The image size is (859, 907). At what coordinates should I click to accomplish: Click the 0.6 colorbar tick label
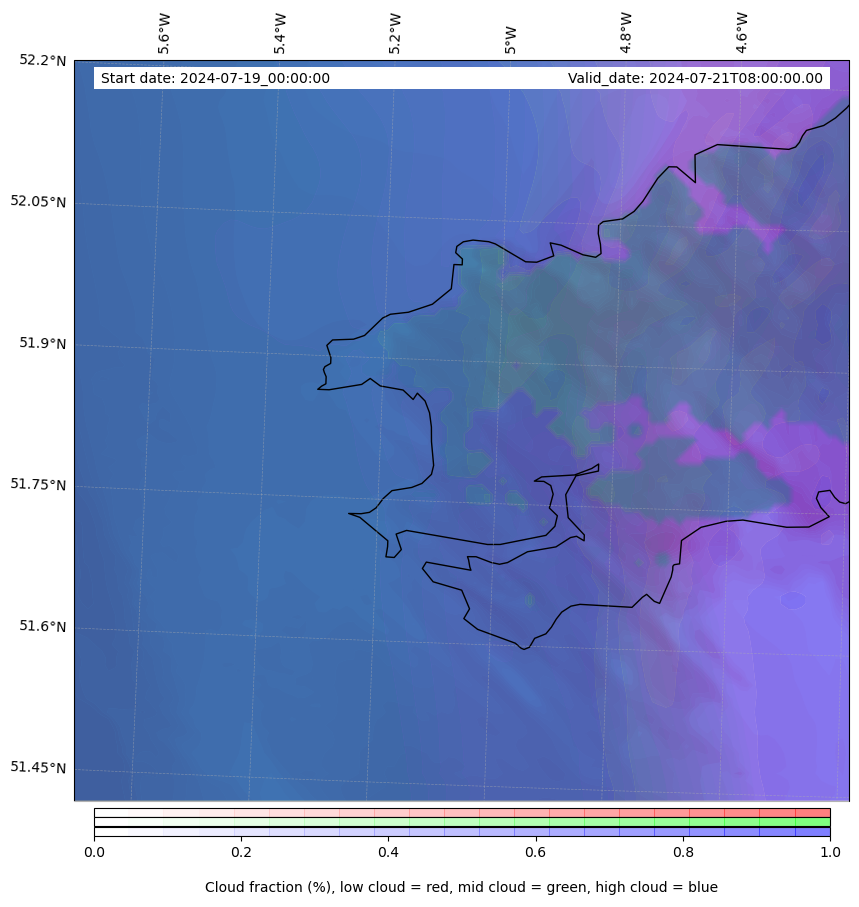pyautogui.click(x=536, y=852)
